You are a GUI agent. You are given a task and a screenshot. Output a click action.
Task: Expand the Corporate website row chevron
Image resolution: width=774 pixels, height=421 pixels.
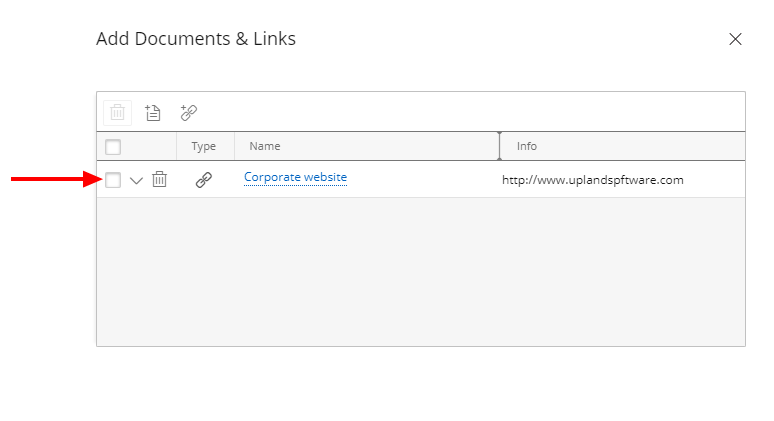tap(136, 181)
